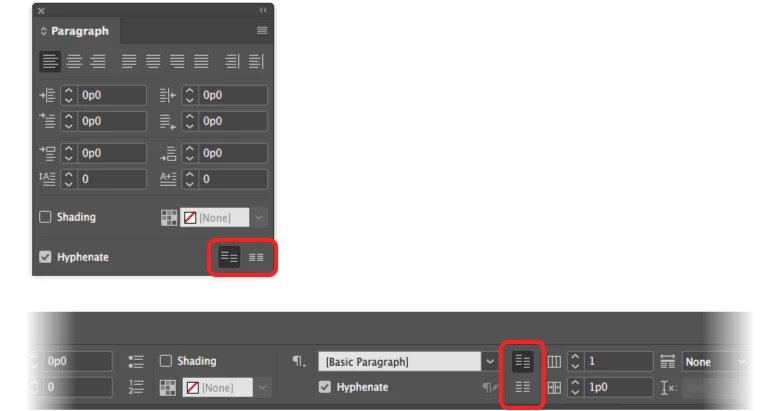
Task: Click numbered list icon in control bar
Action: point(136,387)
